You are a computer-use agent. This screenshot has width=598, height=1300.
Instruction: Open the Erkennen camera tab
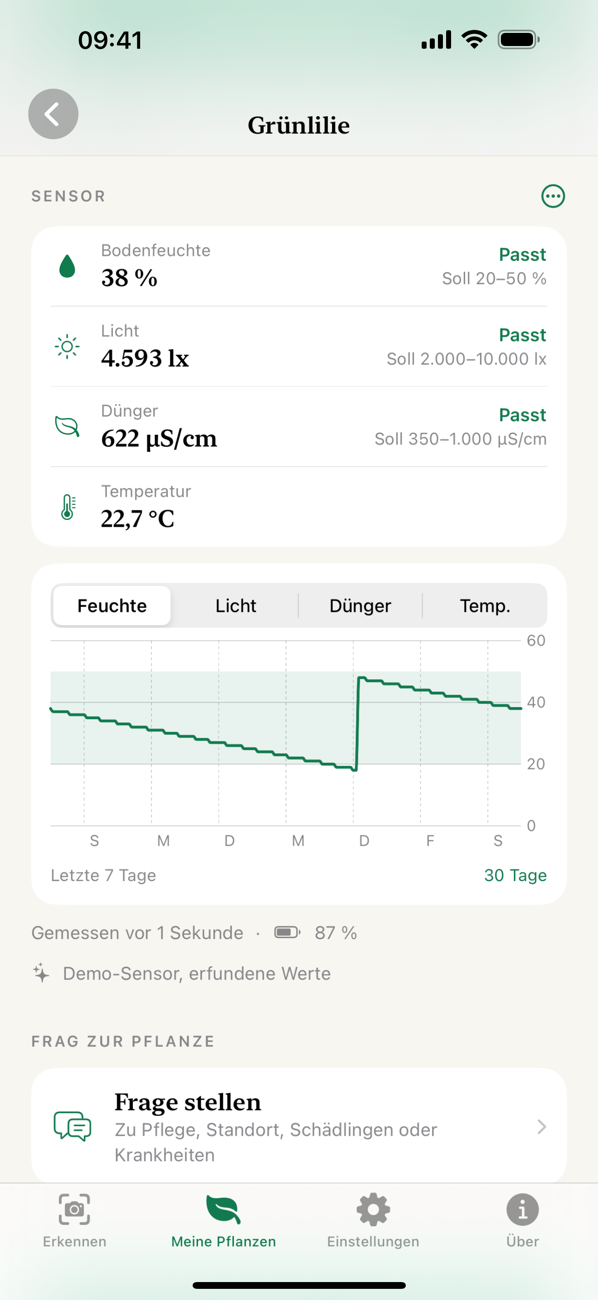point(74,1221)
